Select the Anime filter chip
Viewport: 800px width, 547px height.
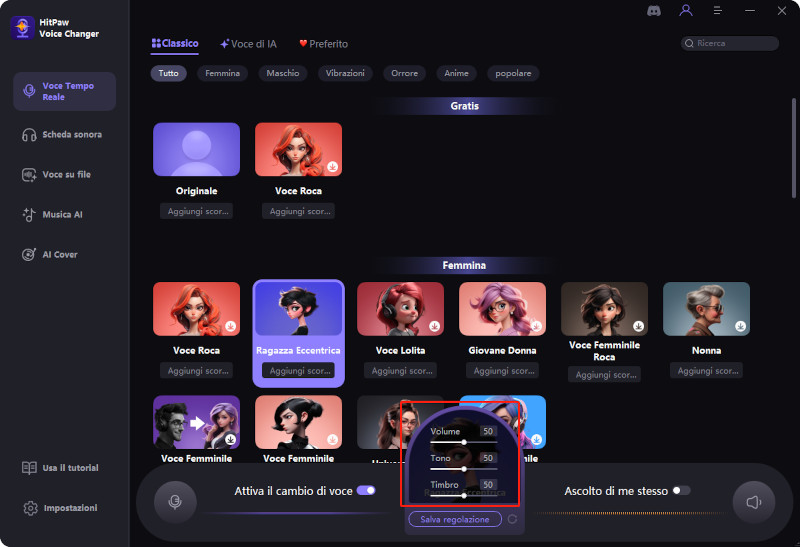pos(456,73)
